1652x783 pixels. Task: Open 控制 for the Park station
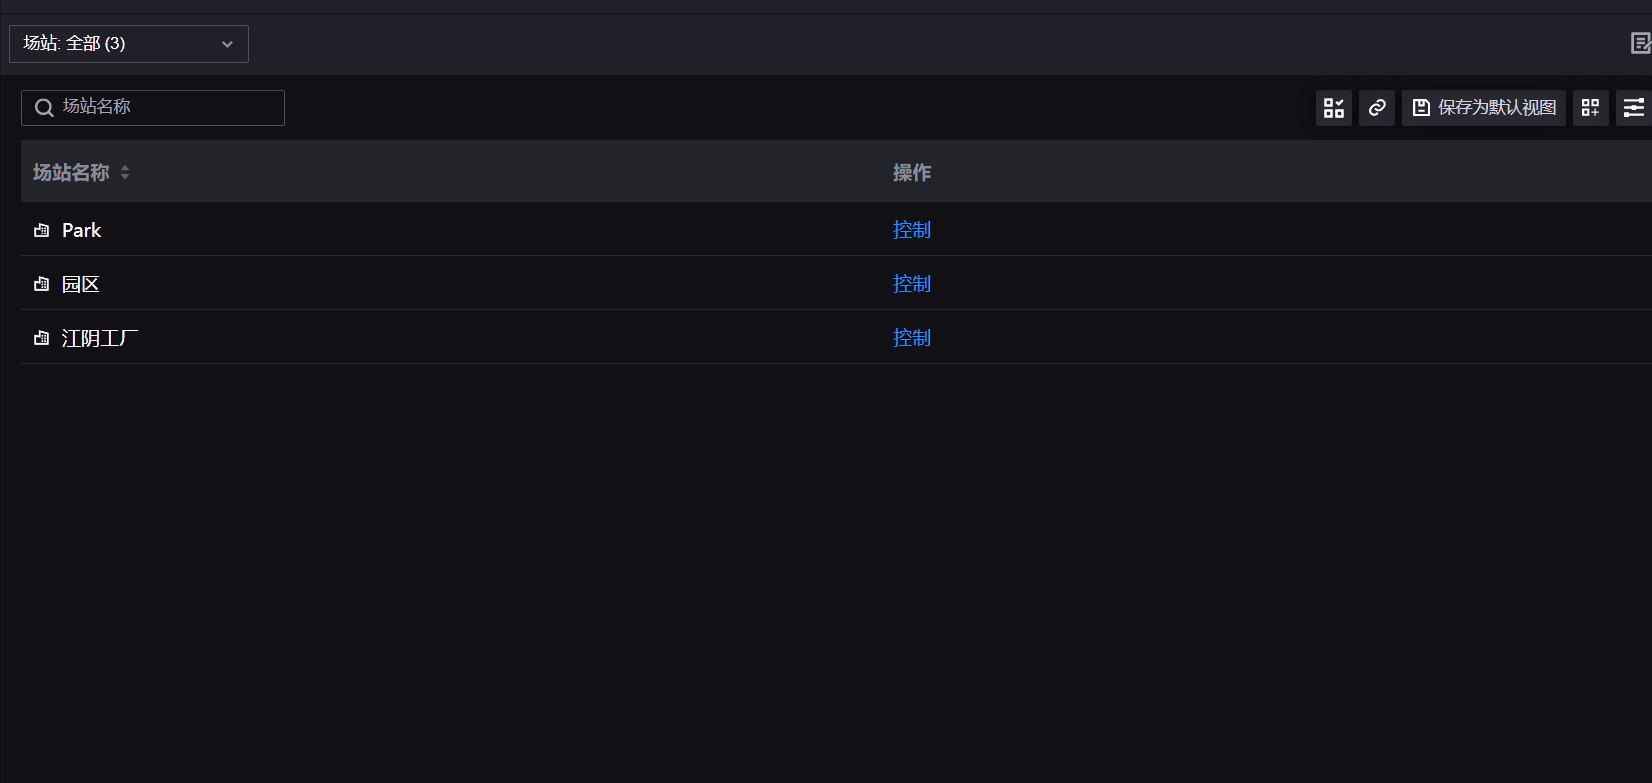[x=911, y=229]
